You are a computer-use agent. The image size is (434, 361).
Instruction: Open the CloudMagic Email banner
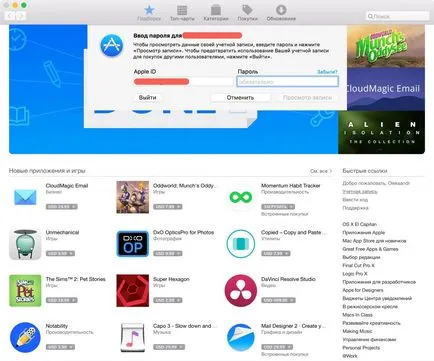[386, 89]
